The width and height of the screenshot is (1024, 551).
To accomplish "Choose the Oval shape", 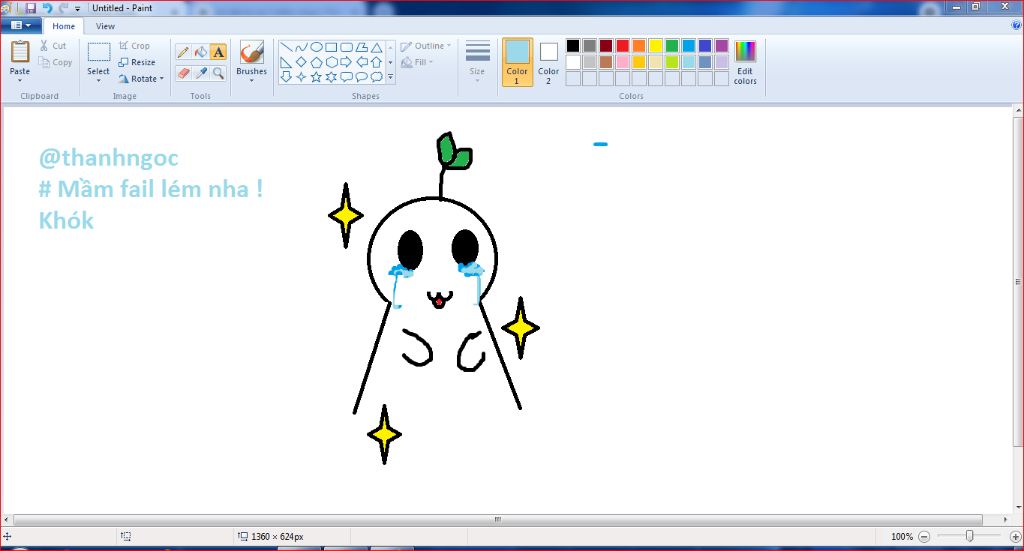I will [x=316, y=47].
